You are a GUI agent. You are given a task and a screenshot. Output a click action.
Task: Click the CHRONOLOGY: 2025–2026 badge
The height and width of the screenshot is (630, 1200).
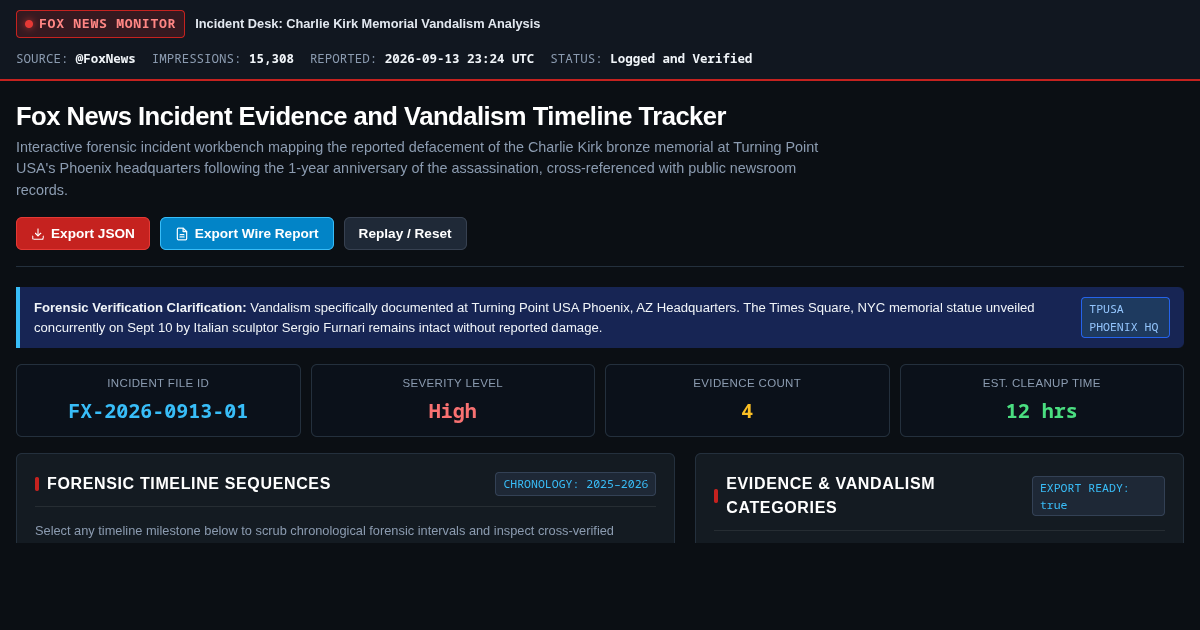tap(575, 484)
